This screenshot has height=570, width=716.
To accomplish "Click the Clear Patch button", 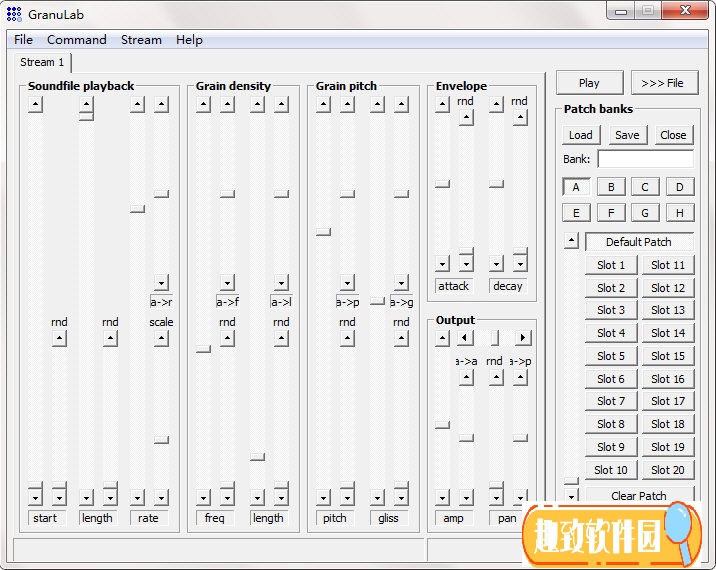I will coord(639,495).
